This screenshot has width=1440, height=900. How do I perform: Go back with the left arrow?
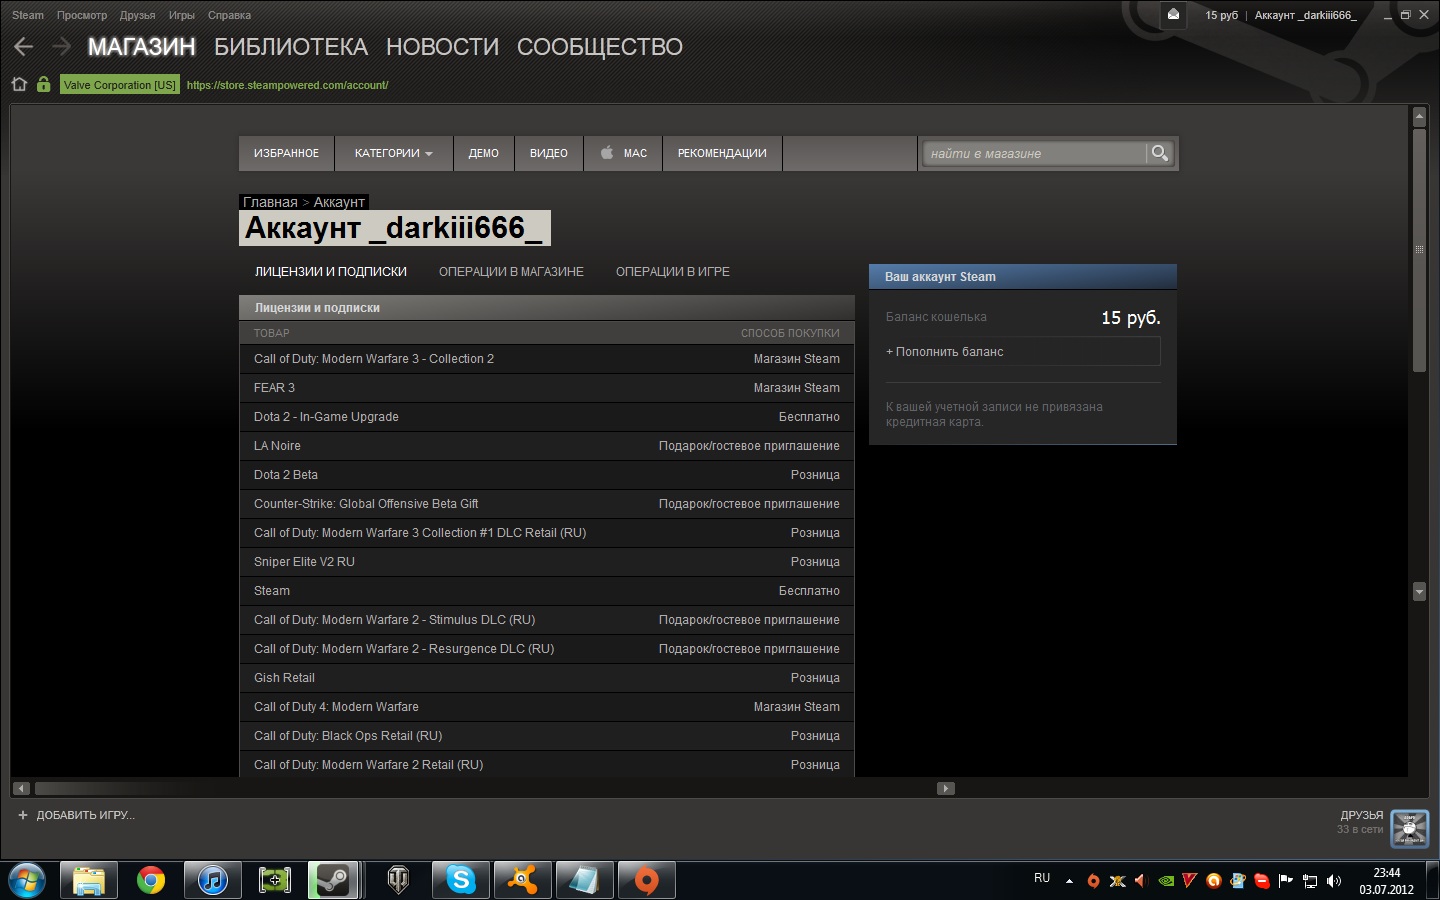[24, 47]
